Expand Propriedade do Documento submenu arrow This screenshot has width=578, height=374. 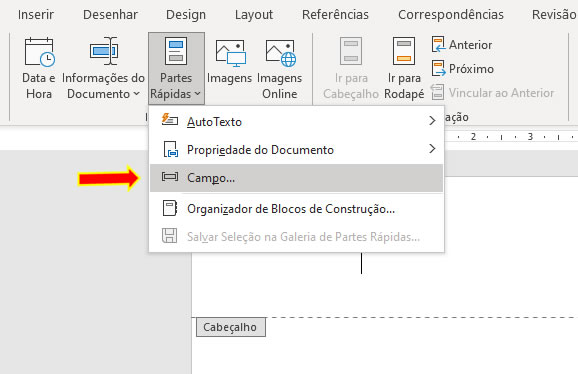(432, 148)
